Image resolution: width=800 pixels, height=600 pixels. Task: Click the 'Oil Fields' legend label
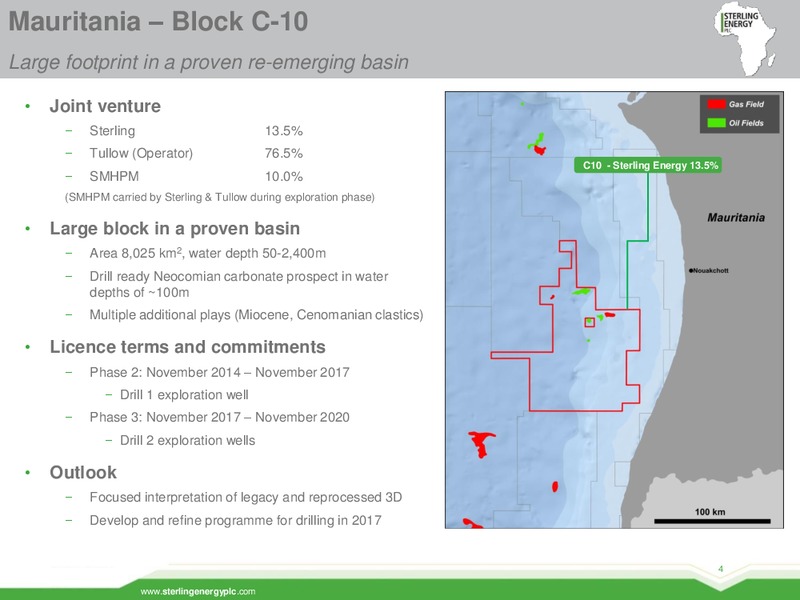(x=746, y=123)
